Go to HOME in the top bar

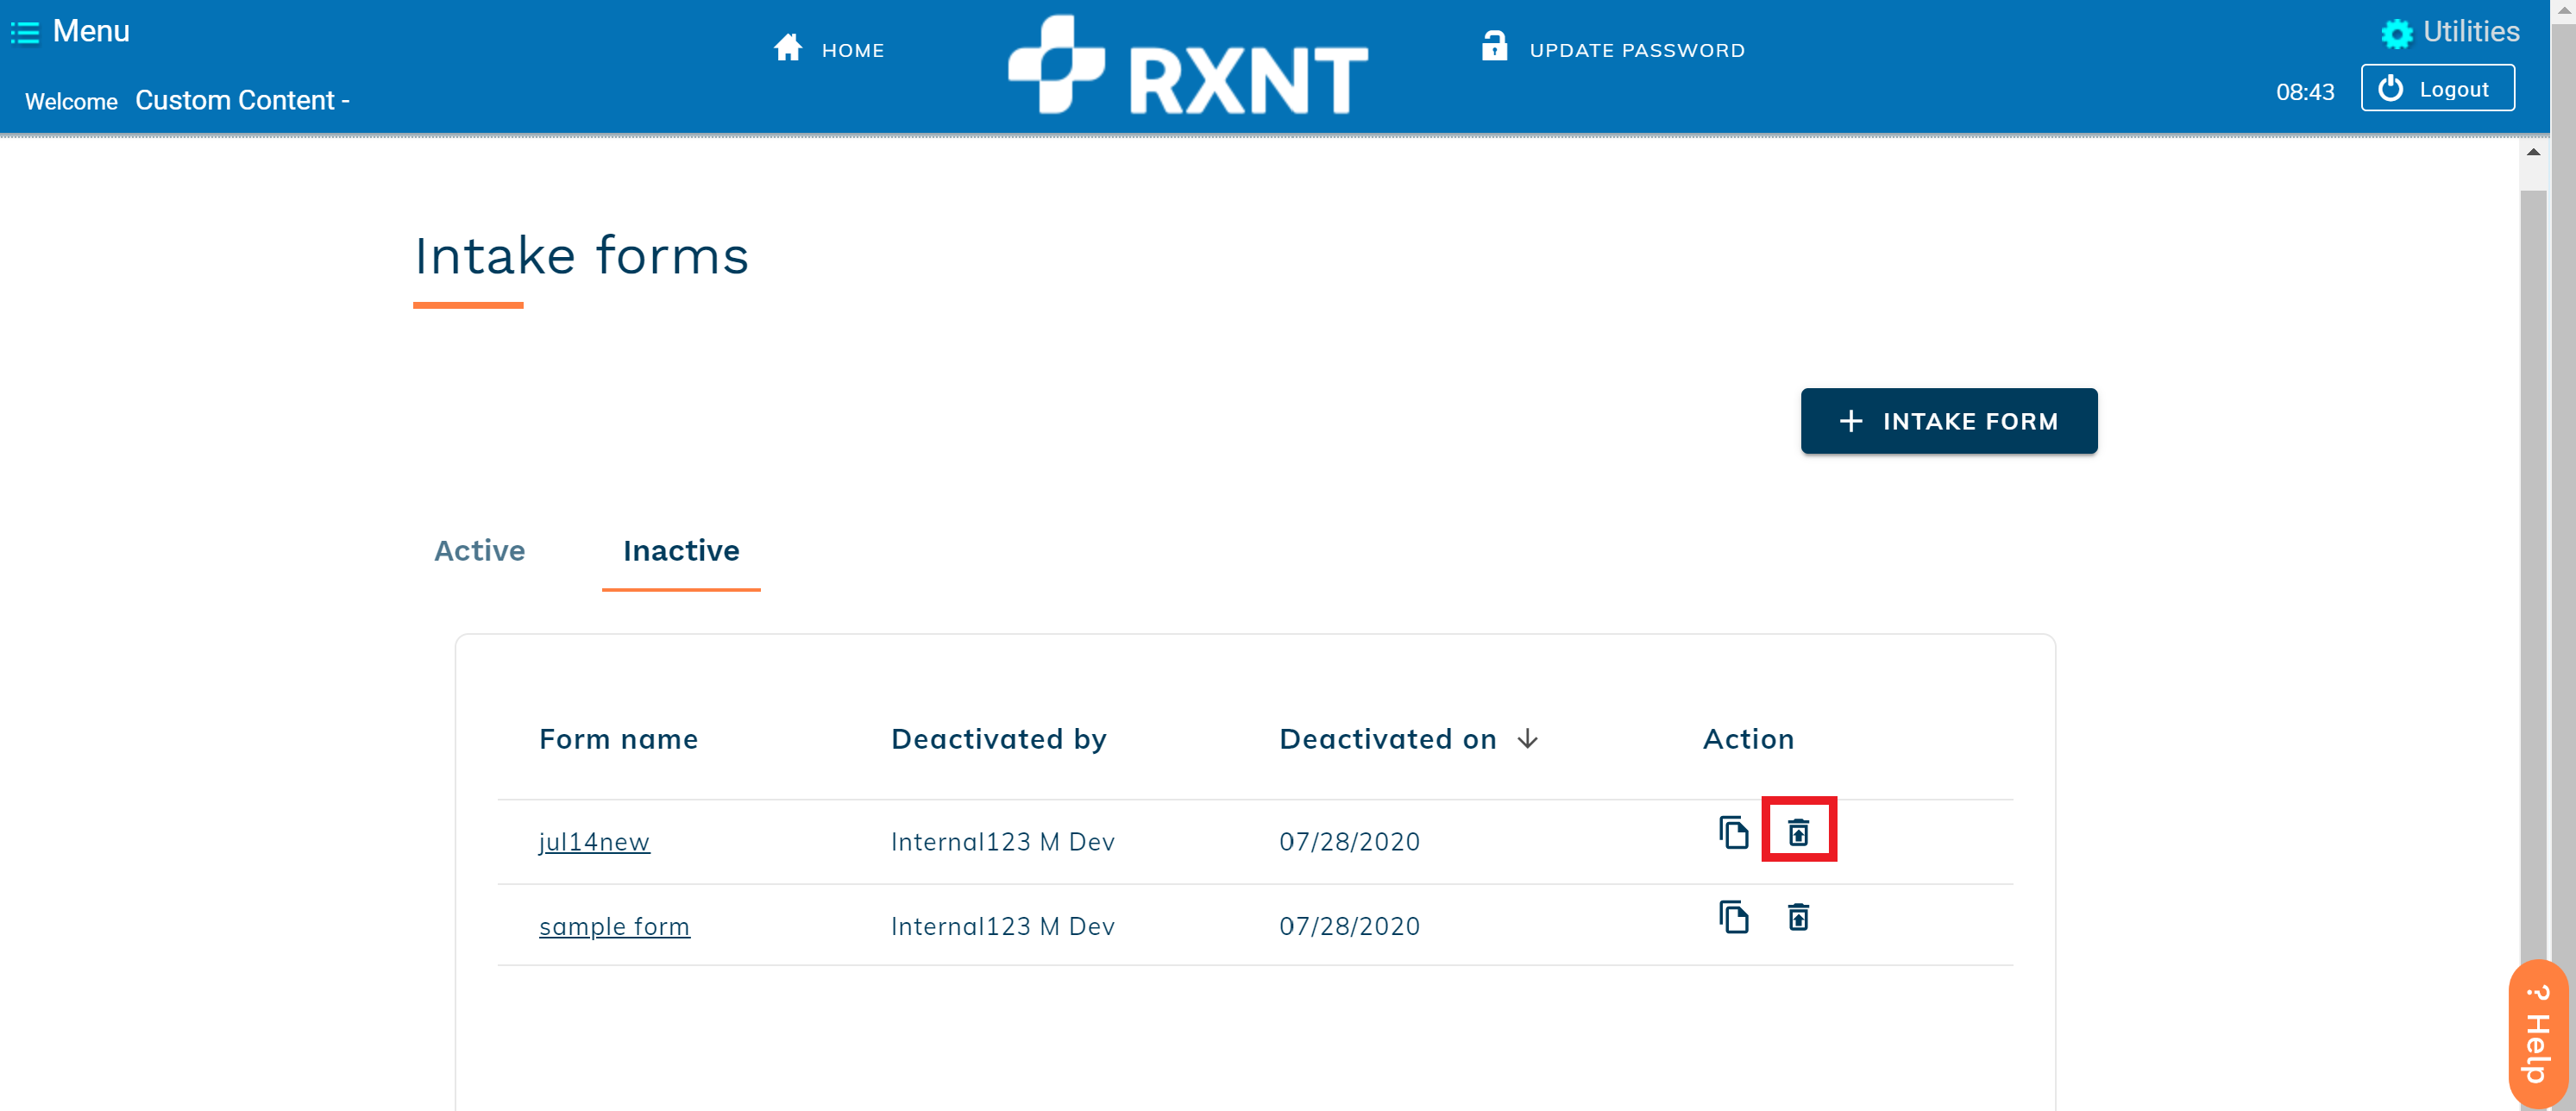(x=853, y=50)
